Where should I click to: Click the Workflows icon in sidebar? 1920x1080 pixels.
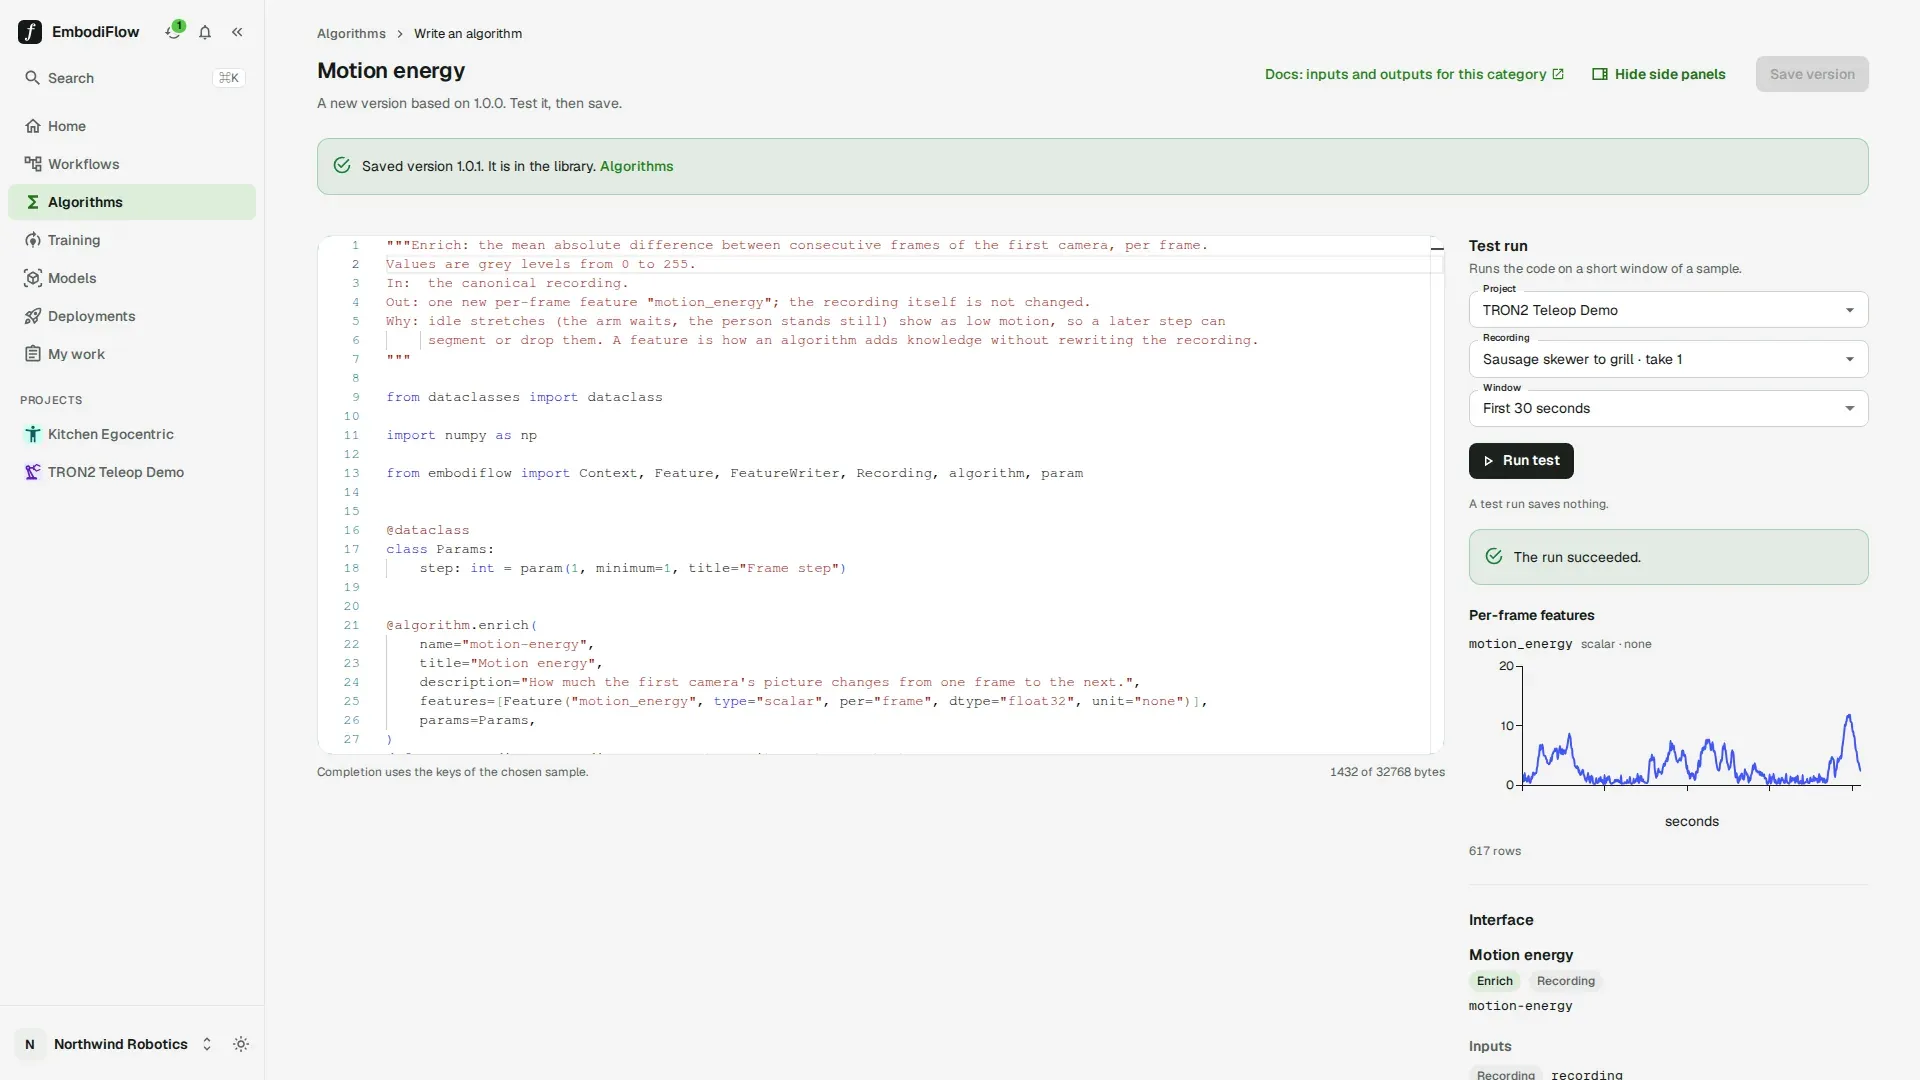tap(33, 164)
